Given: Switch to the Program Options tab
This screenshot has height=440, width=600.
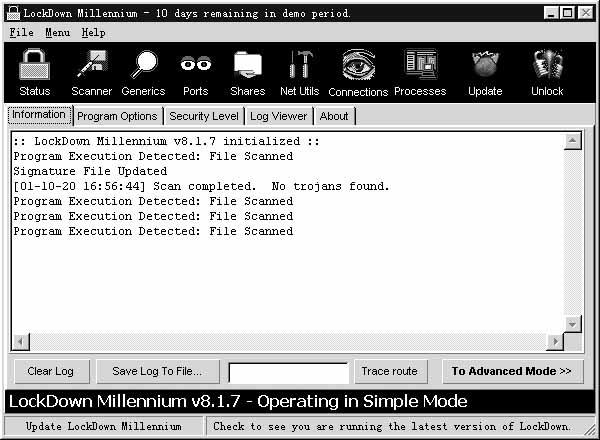Looking at the screenshot, I should click(x=117, y=116).
